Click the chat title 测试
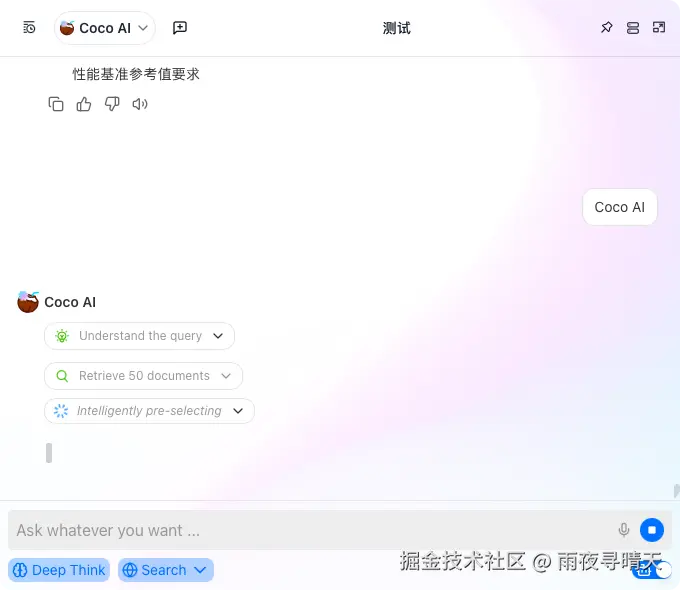The height and width of the screenshot is (590, 680). tap(396, 28)
